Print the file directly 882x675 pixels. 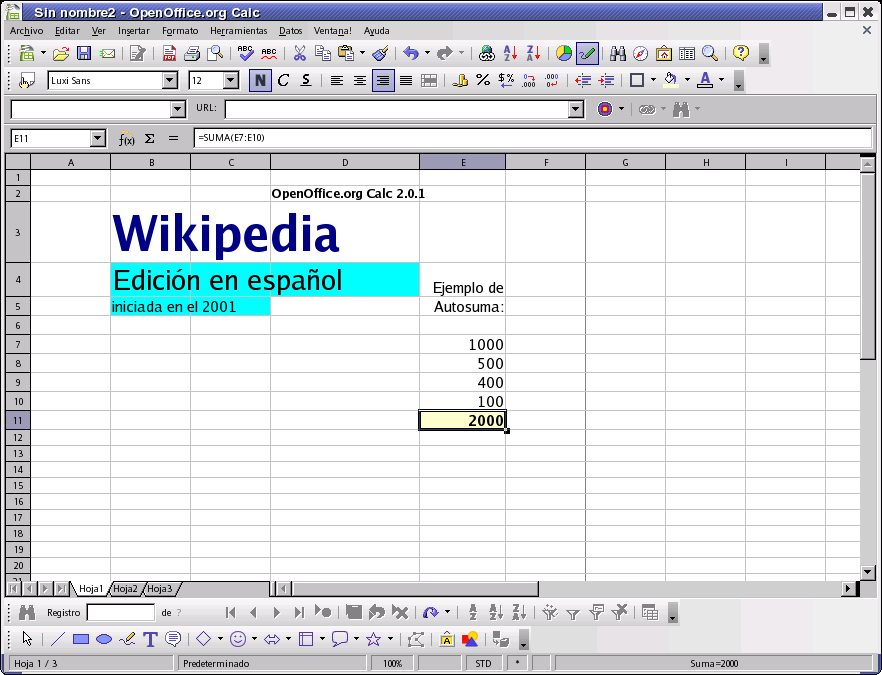coord(192,53)
